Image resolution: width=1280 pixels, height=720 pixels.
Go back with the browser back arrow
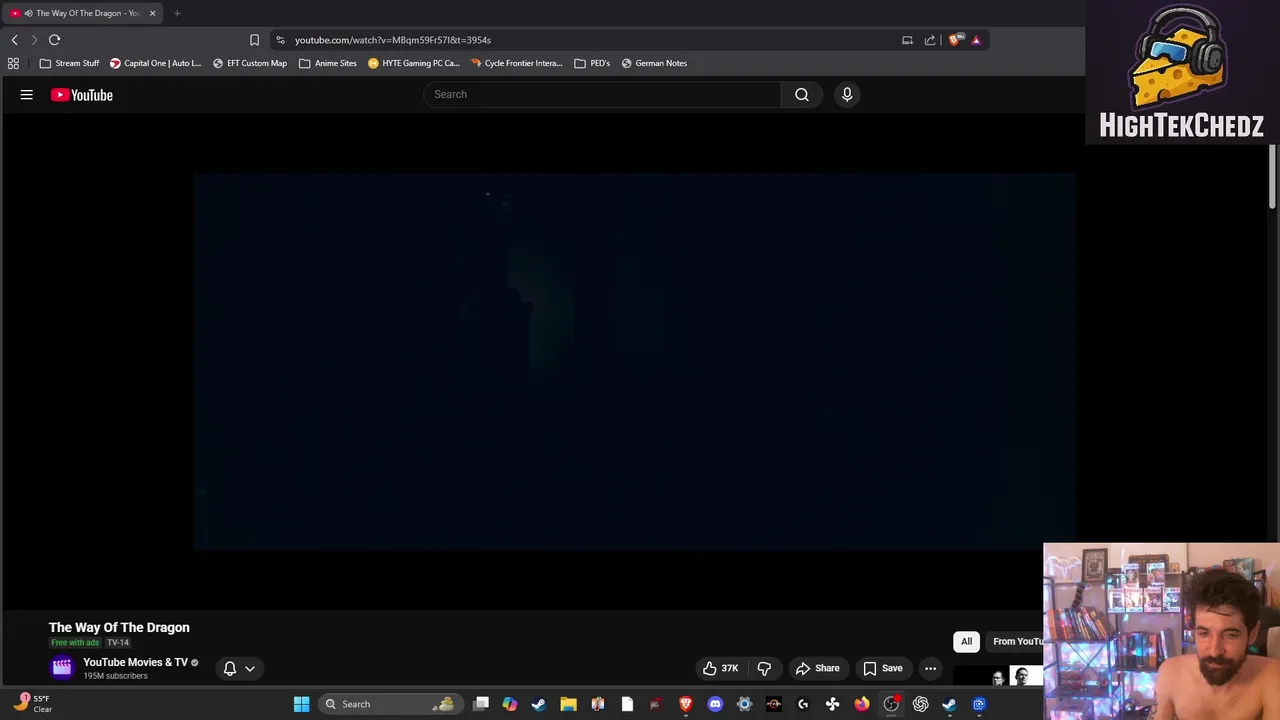click(x=14, y=40)
